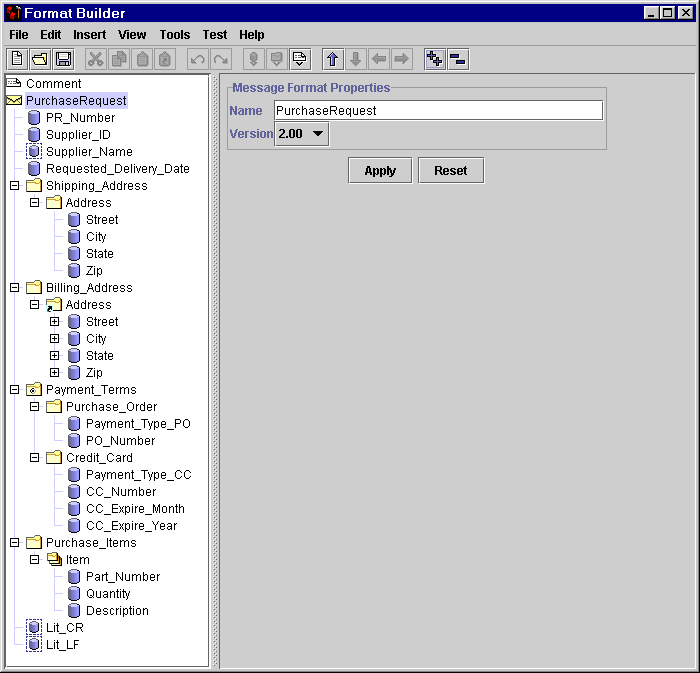Select the CC_Expire_Year field
The height and width of the screenshot is (673, 700).
132,526
